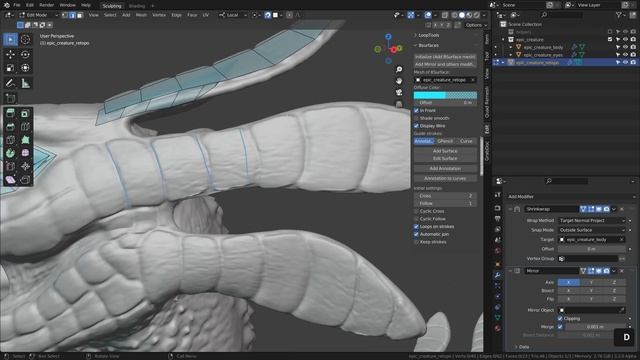
Task: Open the Local transform orientation dropdown
Action: pyautogui.click(x=233, y=15)
